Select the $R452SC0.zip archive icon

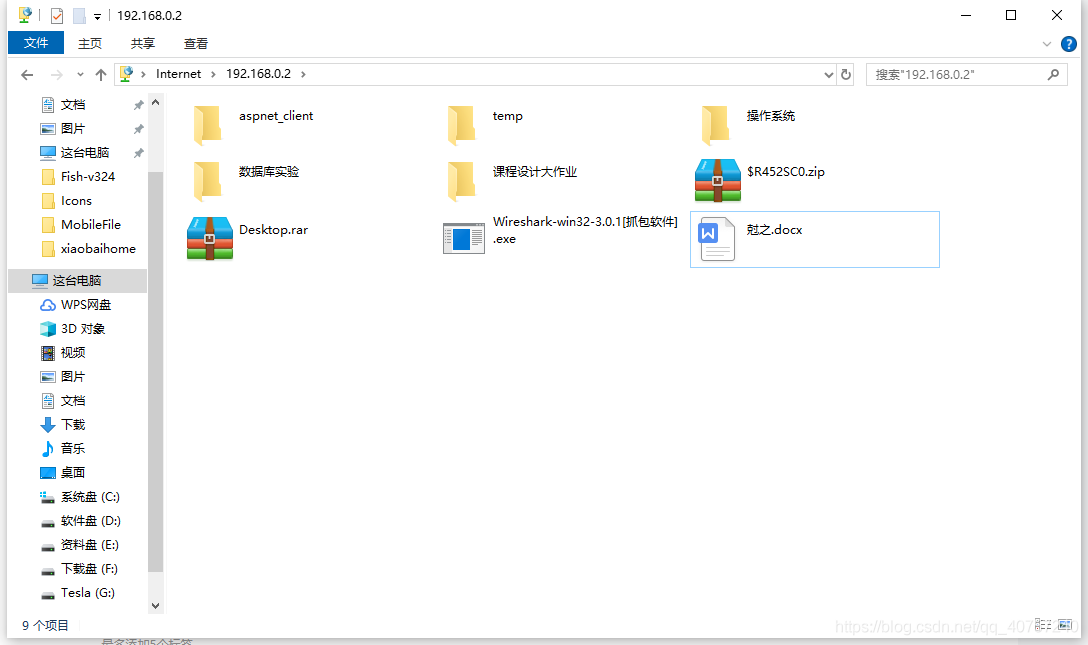point(717,180)
